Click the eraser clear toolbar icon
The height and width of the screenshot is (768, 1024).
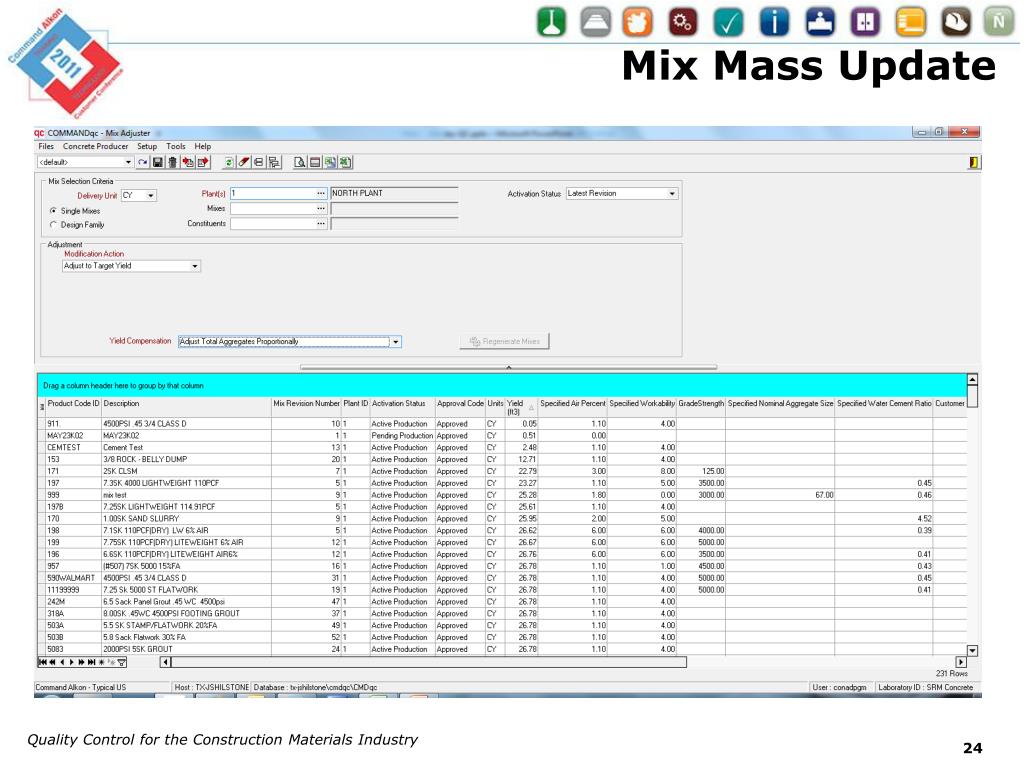click(x=245, y=162)
